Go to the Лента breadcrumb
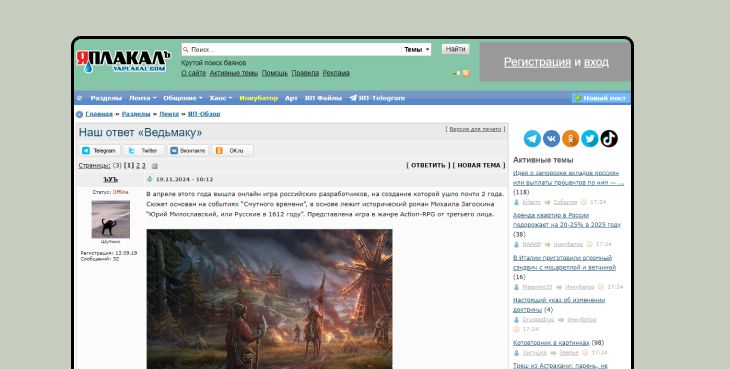 point(169,114)
